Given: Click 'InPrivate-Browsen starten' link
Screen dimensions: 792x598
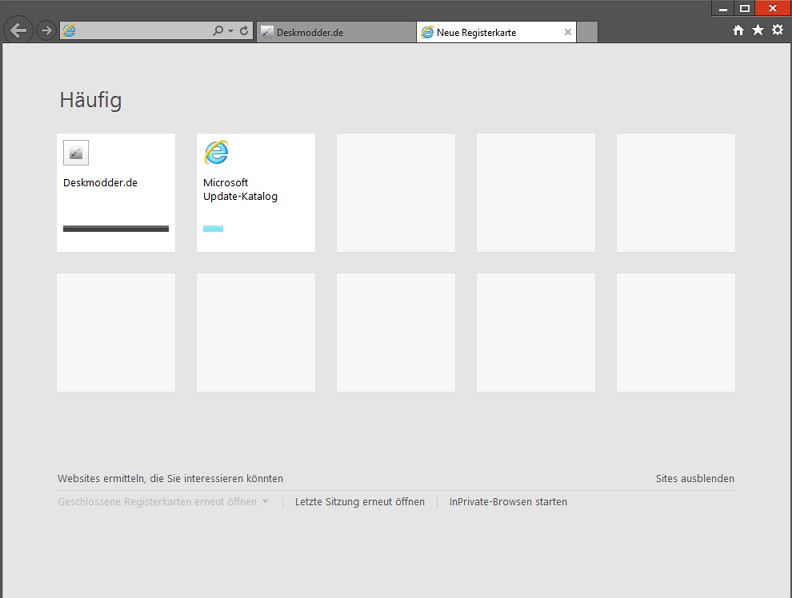Looking at the screenshot, I should [x=508, y=502].
